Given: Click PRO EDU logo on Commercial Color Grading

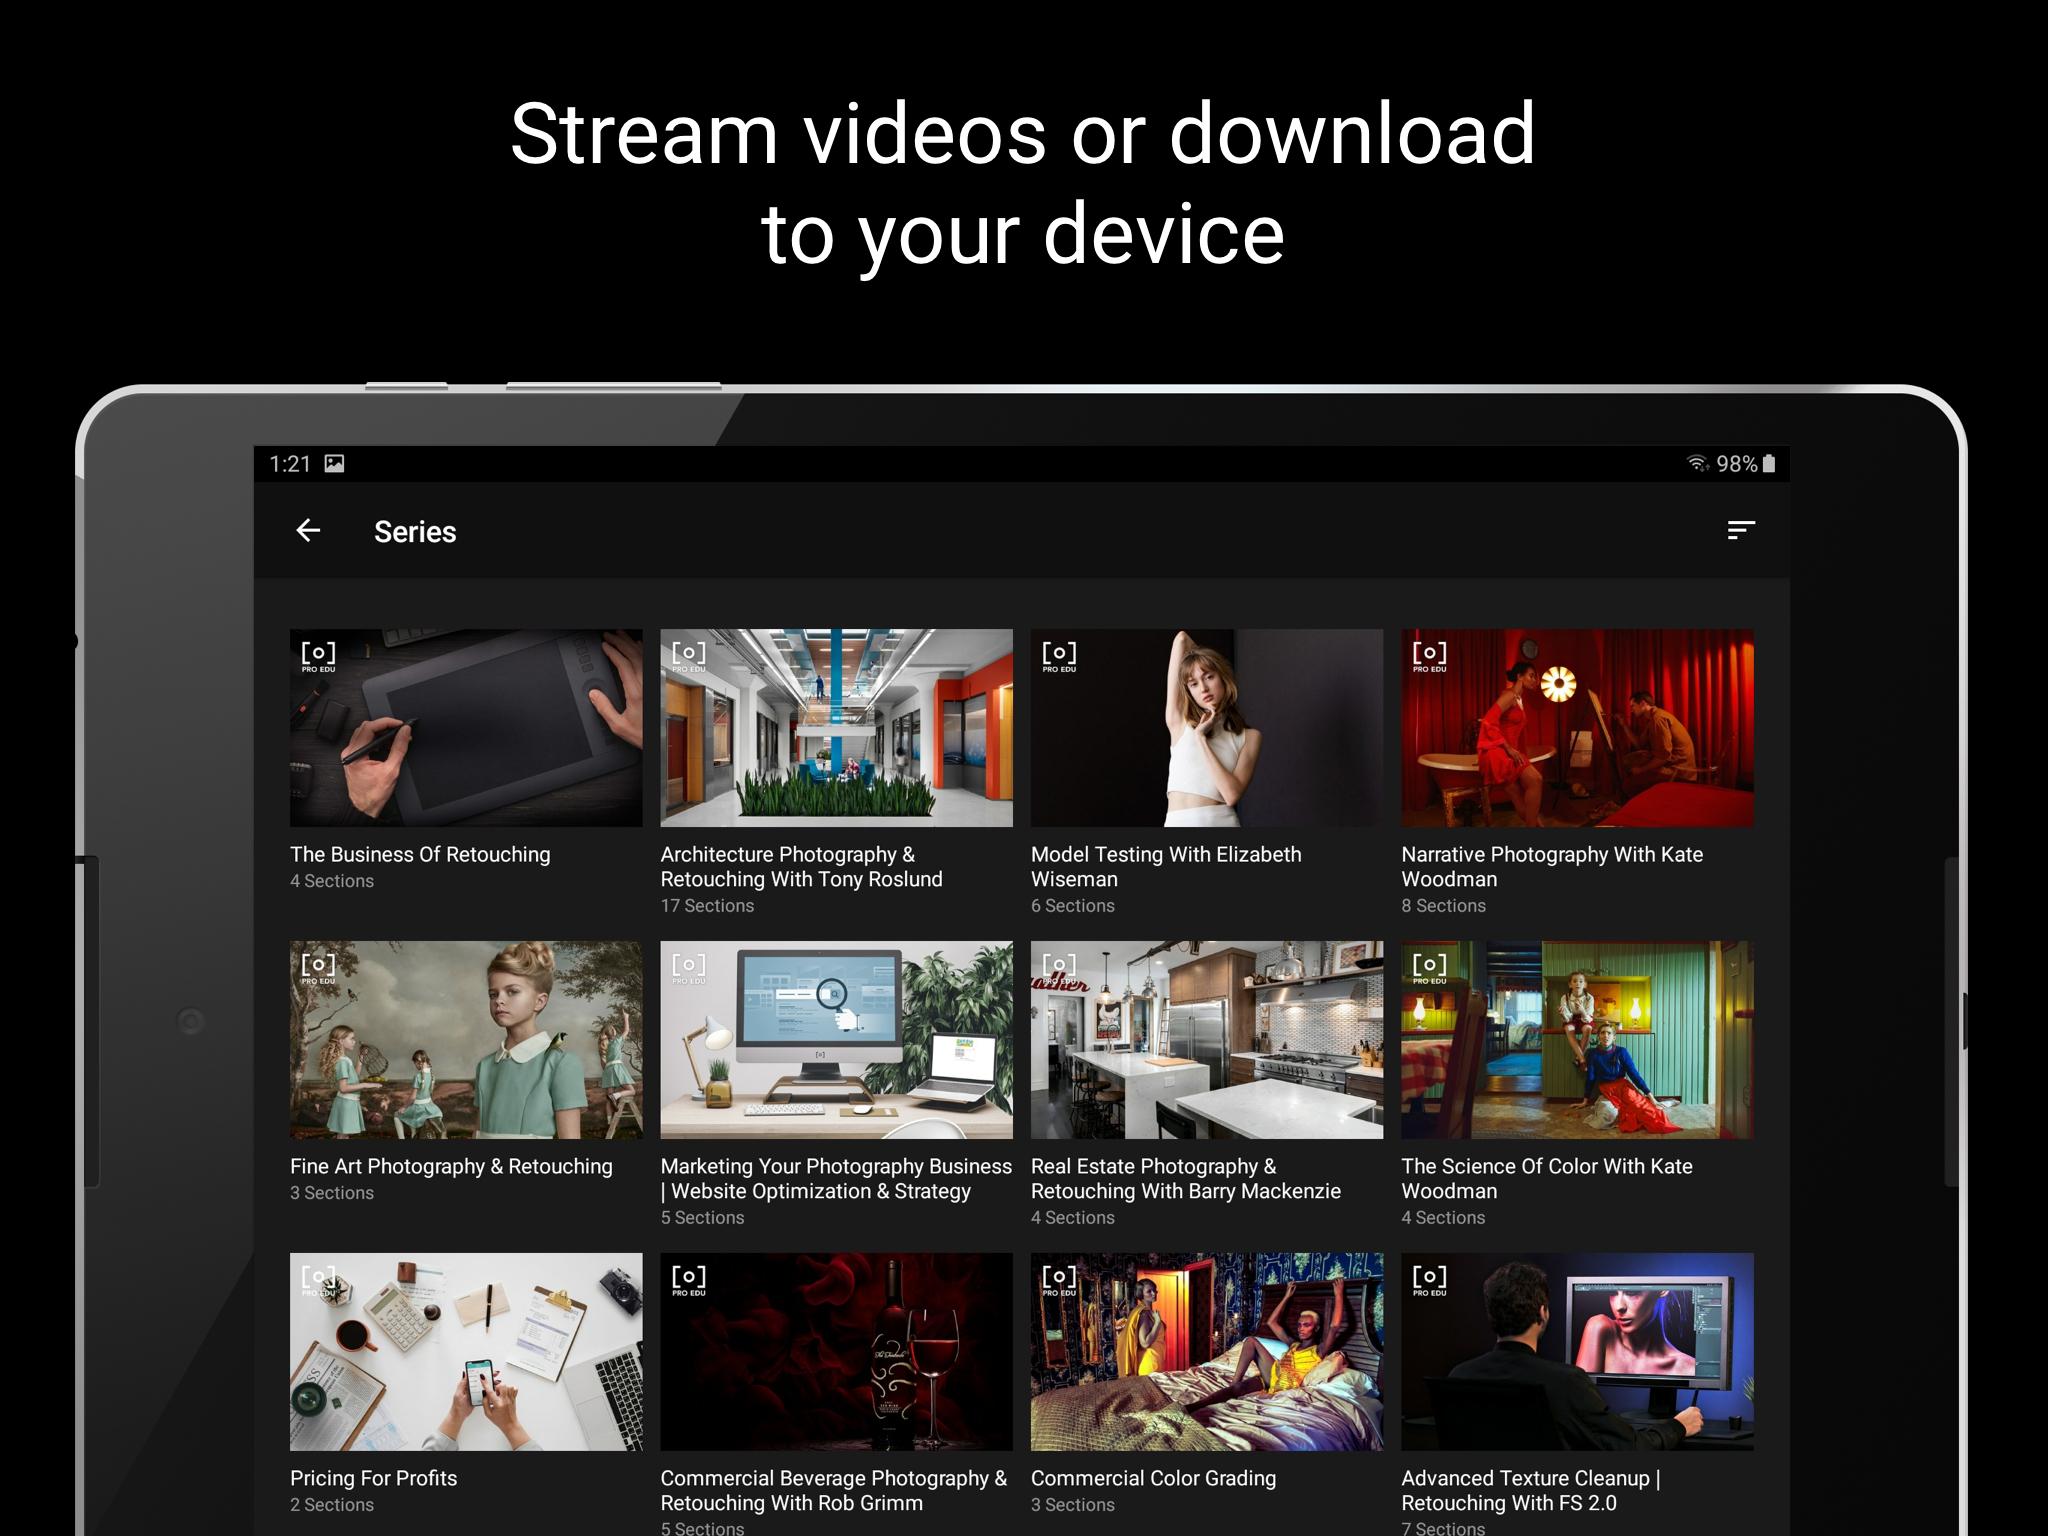Looking at the screenshot, I should tap(1058, 1281).
